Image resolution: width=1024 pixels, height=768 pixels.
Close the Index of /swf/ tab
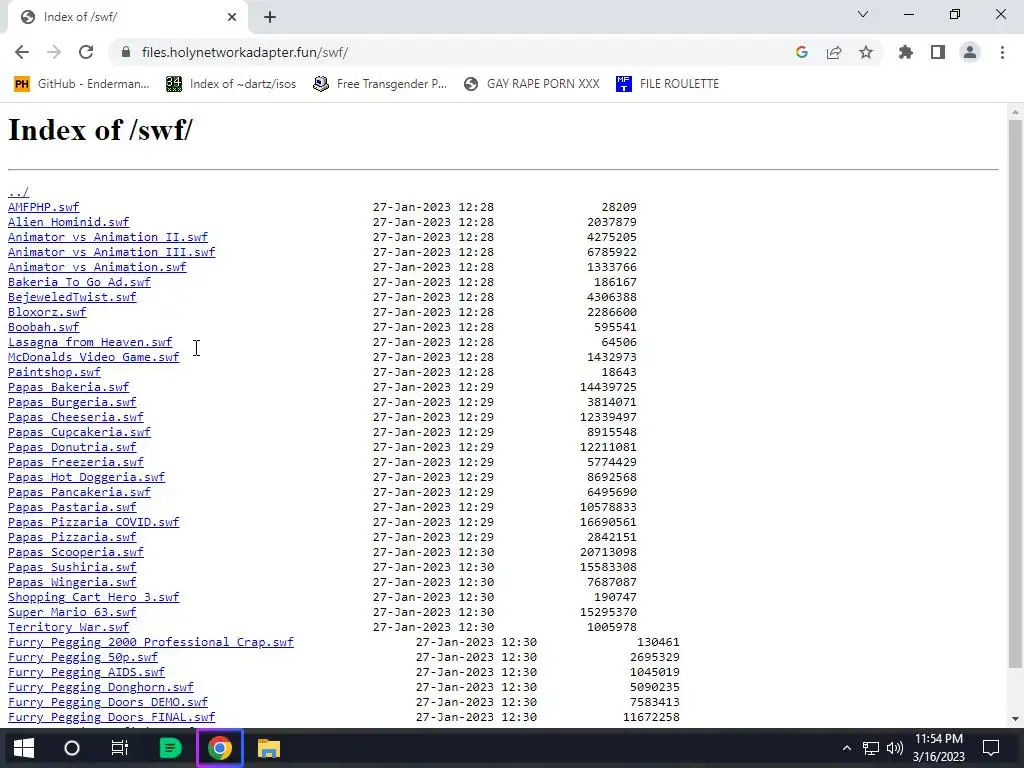coord(232,17)
